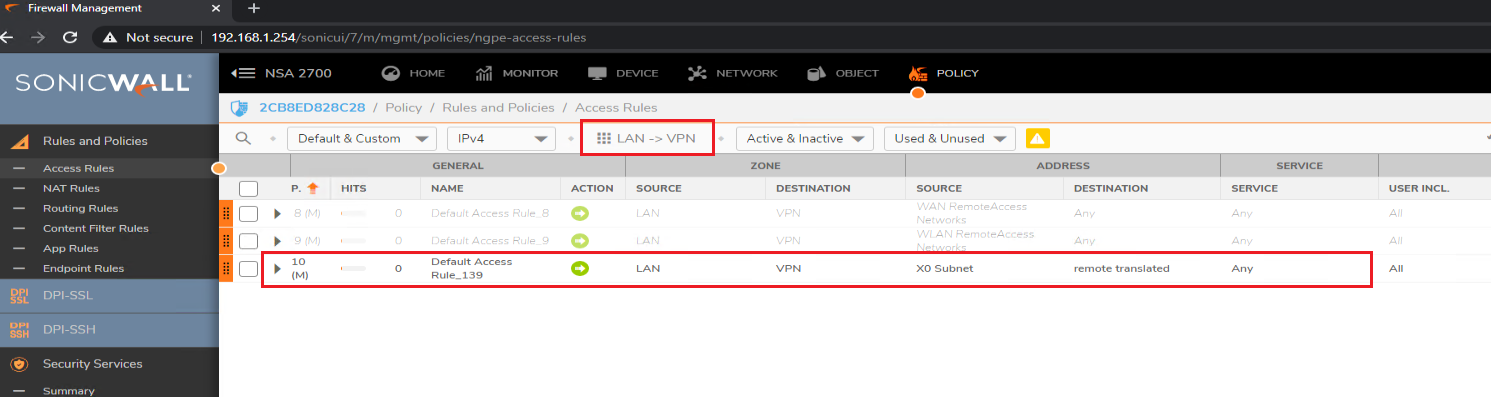The image size is (1495, 402).
Task: Click the search magnifier icon
Action: pyautogui.click(x=243, y=138)
